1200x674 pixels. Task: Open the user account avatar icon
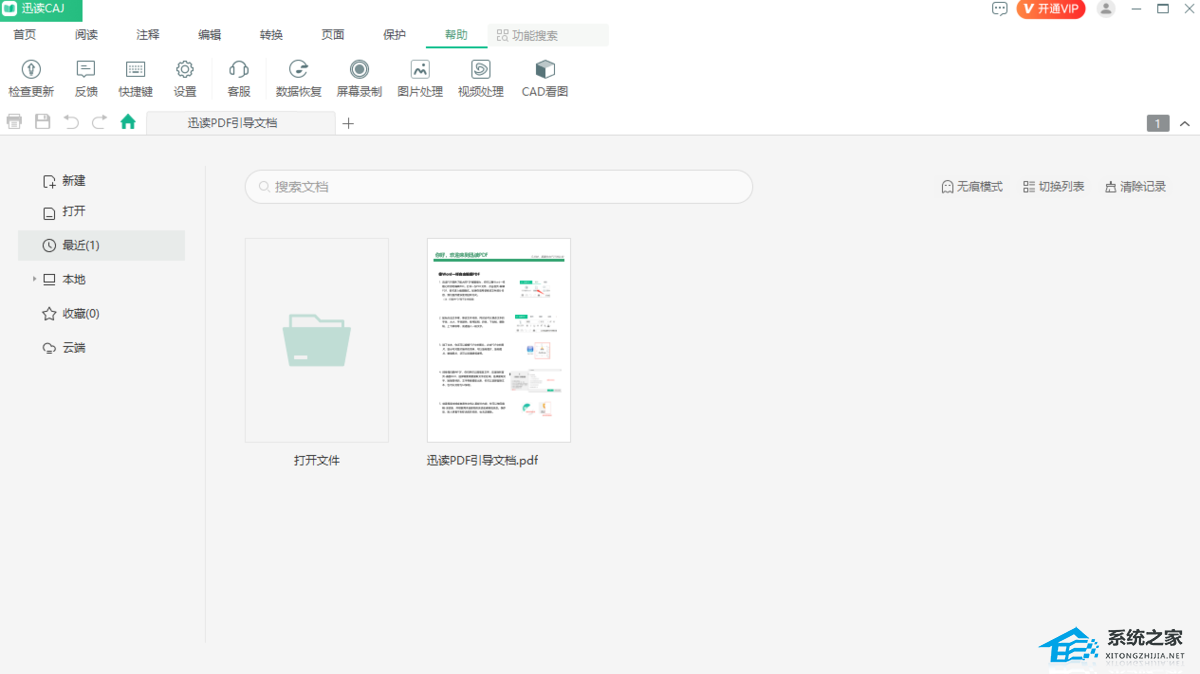(1105, 9)
